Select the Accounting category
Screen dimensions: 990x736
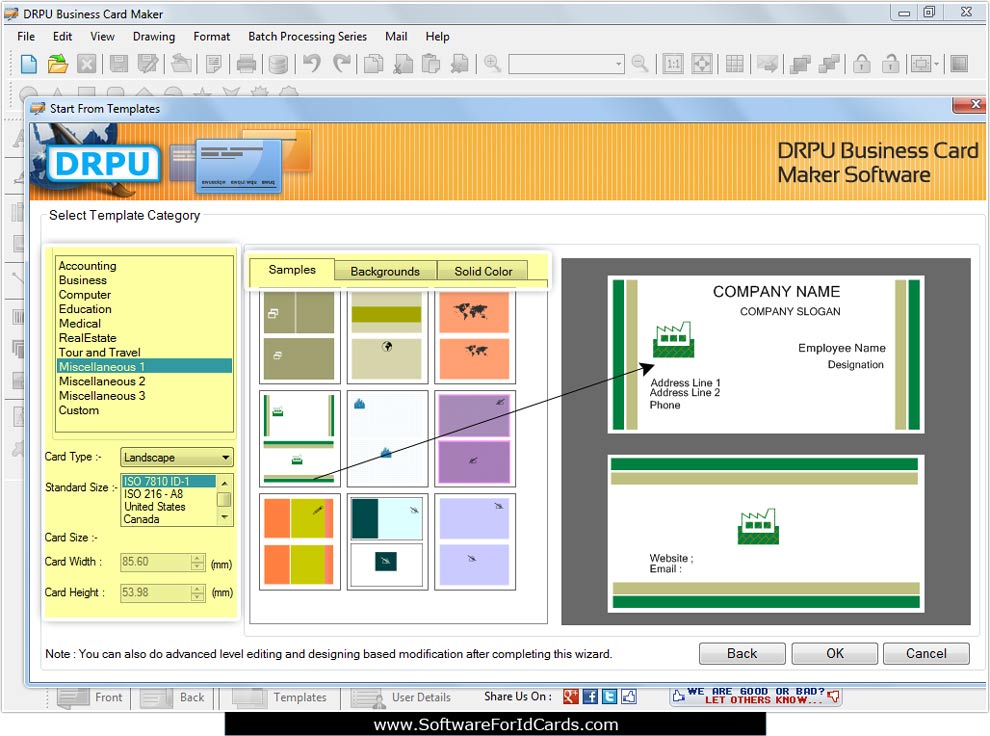[x=88, y=266]
